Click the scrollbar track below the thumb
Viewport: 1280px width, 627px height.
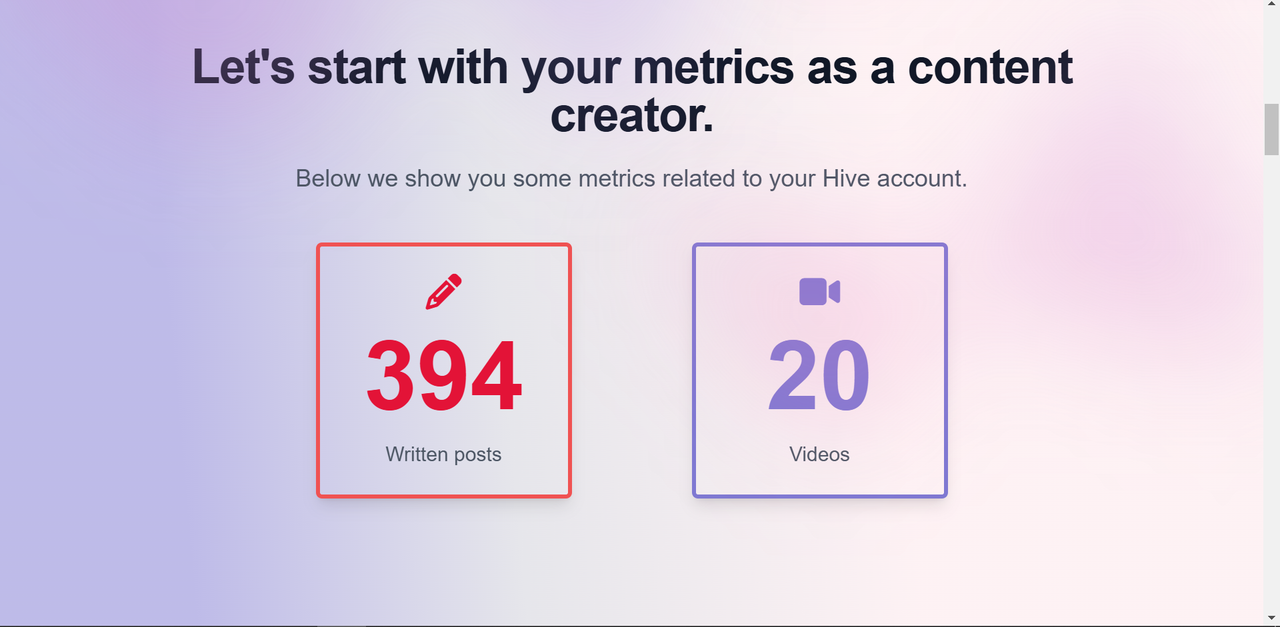tap(1271, 380)
